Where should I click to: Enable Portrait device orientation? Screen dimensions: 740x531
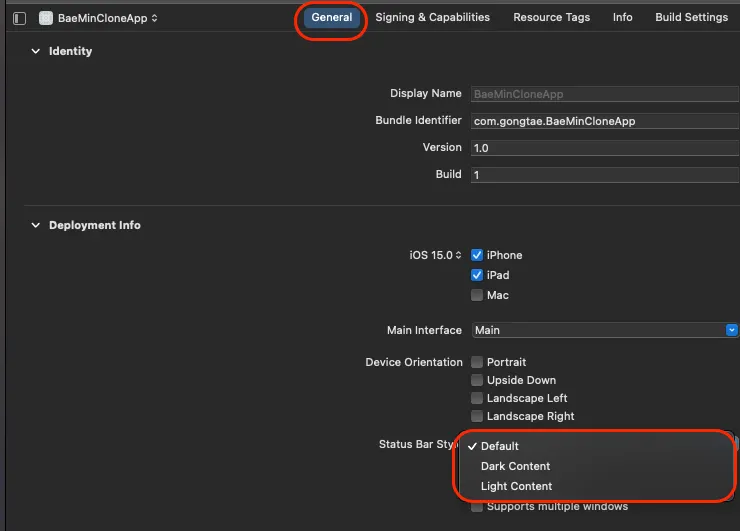477,362
